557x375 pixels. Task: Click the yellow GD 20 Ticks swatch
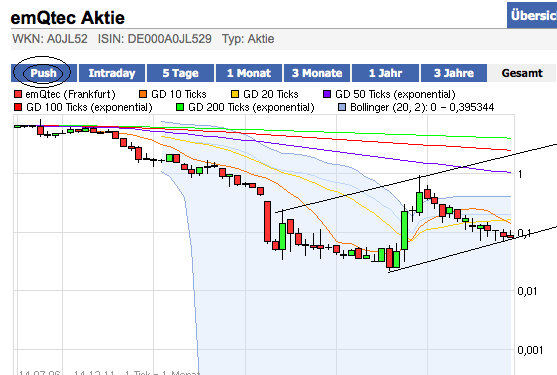pos(235,94)
